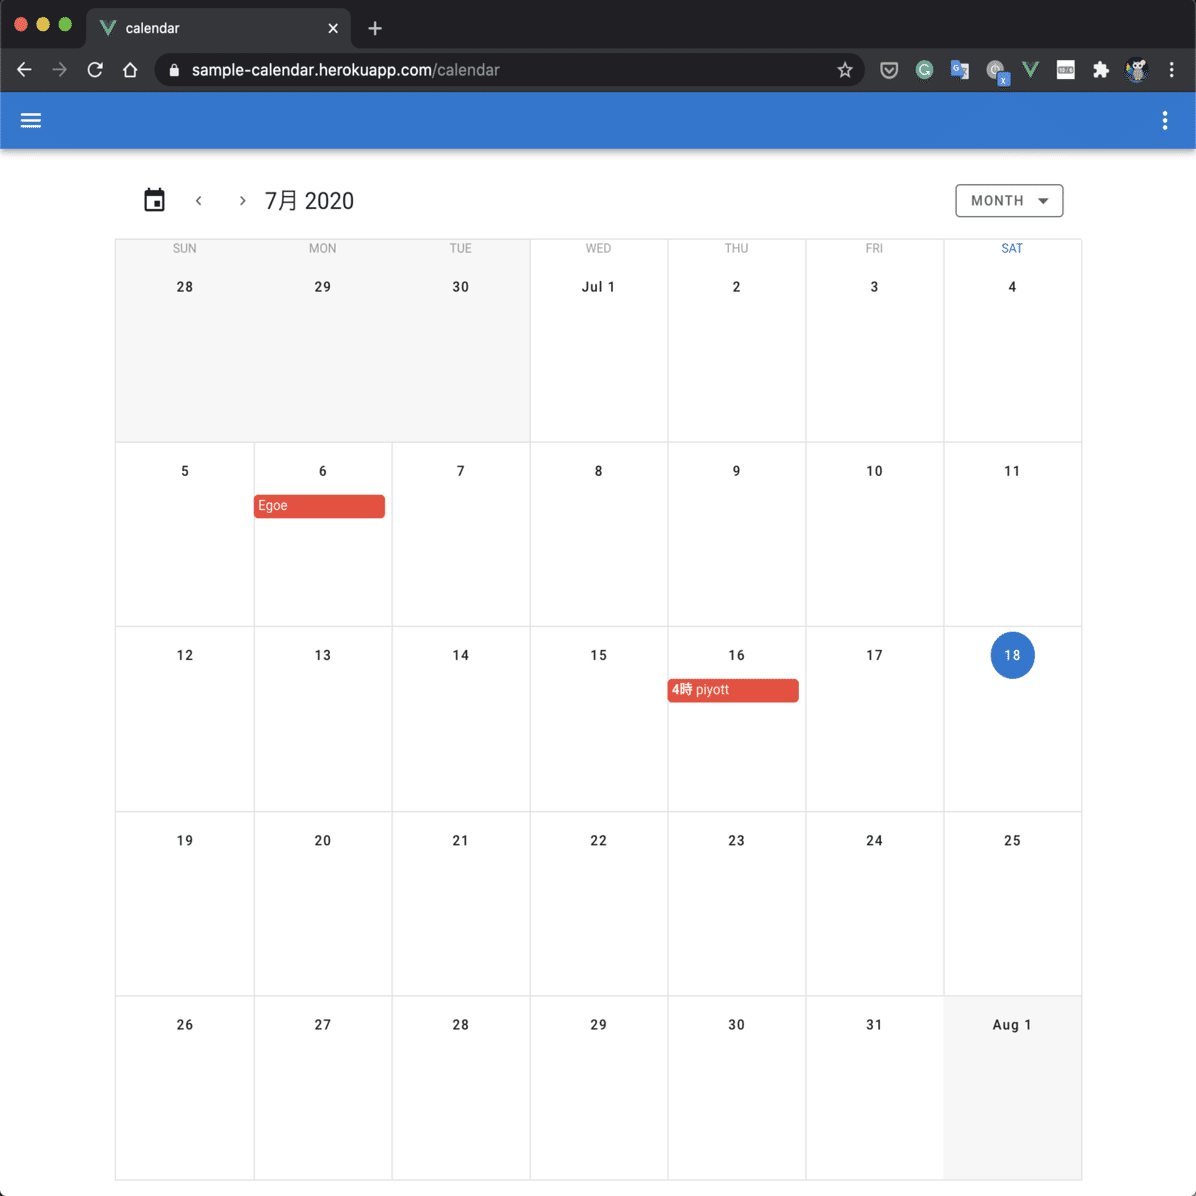Viewport: 1196px width, 1196px height.
Task: Select July 31 date number
Action: pyautogui.click(x=874, y=1024)
